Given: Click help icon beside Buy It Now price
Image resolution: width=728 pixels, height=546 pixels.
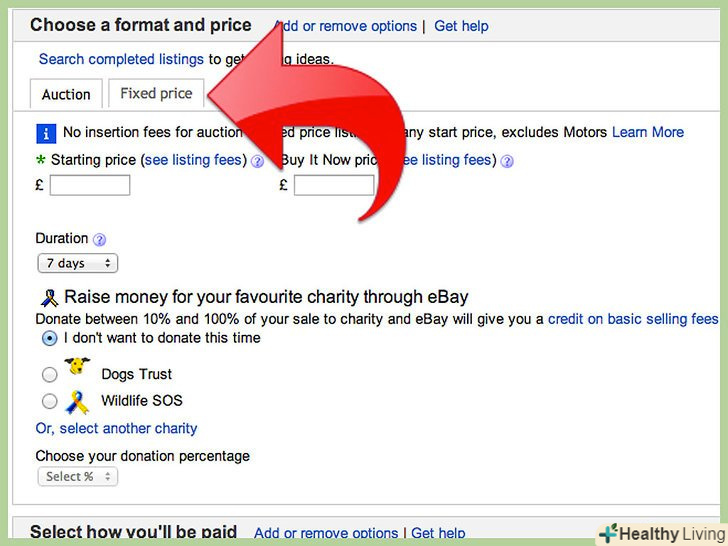Looking at the screenshot, I should (507, 161).
